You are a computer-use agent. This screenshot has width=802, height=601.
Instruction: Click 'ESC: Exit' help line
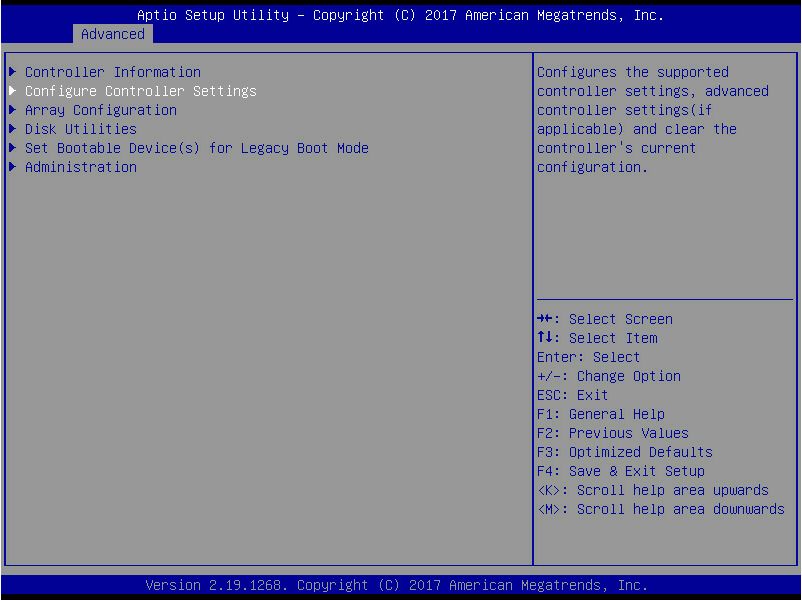(x=572, y=395)
